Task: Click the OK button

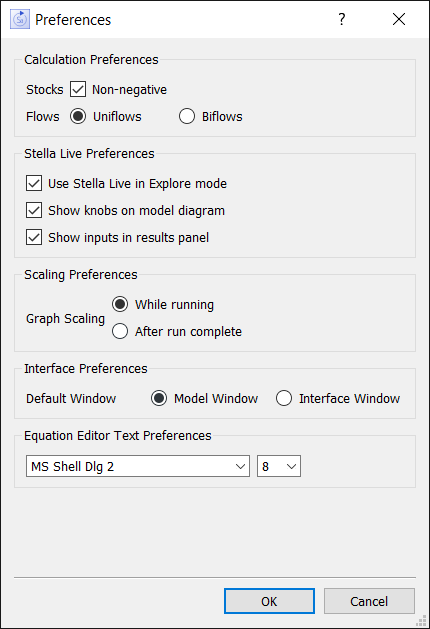Action: (x=269, y=601)
